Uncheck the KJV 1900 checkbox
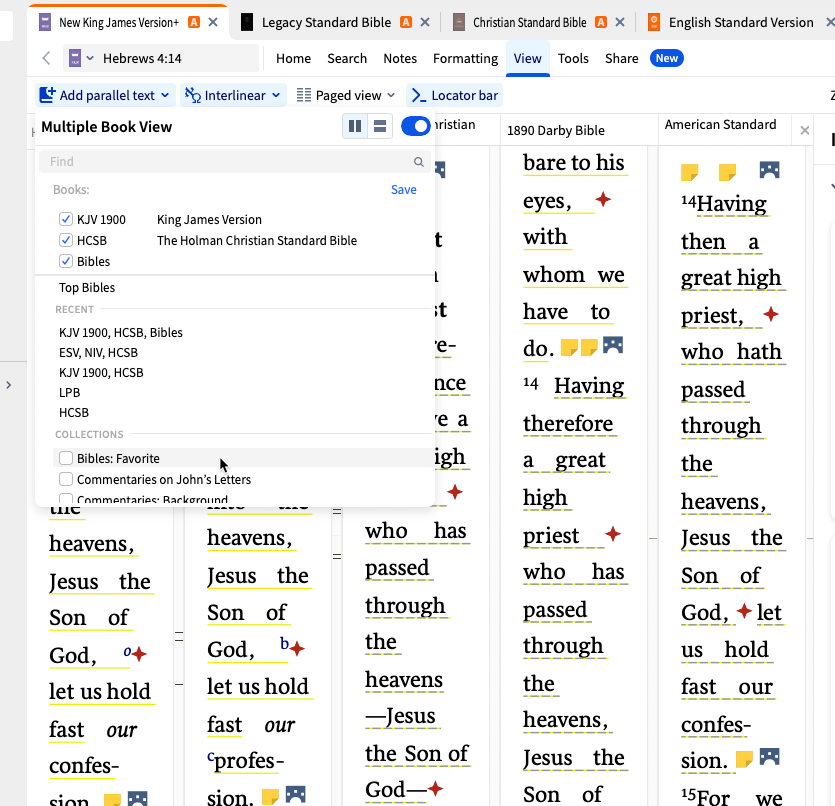The width and height of the screenshot is (835, 806). tap(66, 219)
